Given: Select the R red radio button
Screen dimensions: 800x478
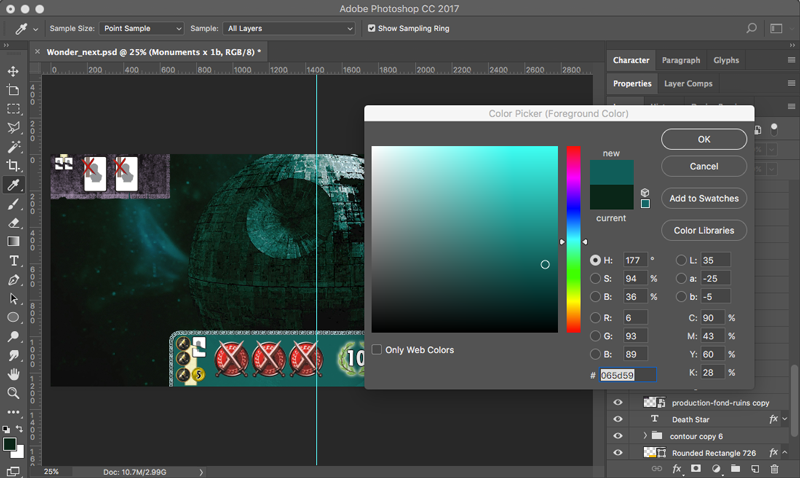Looking at the screenshot, I should click(595, 318).
